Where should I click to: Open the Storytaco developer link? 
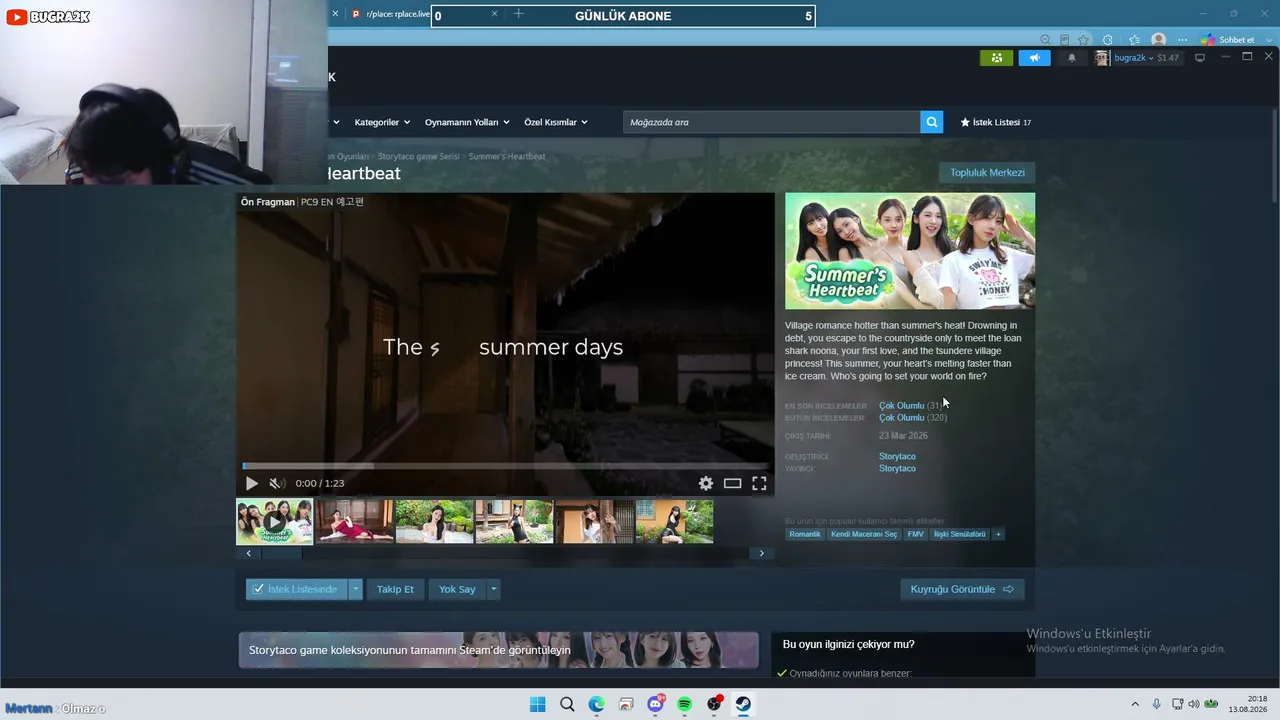pos(897,456)
